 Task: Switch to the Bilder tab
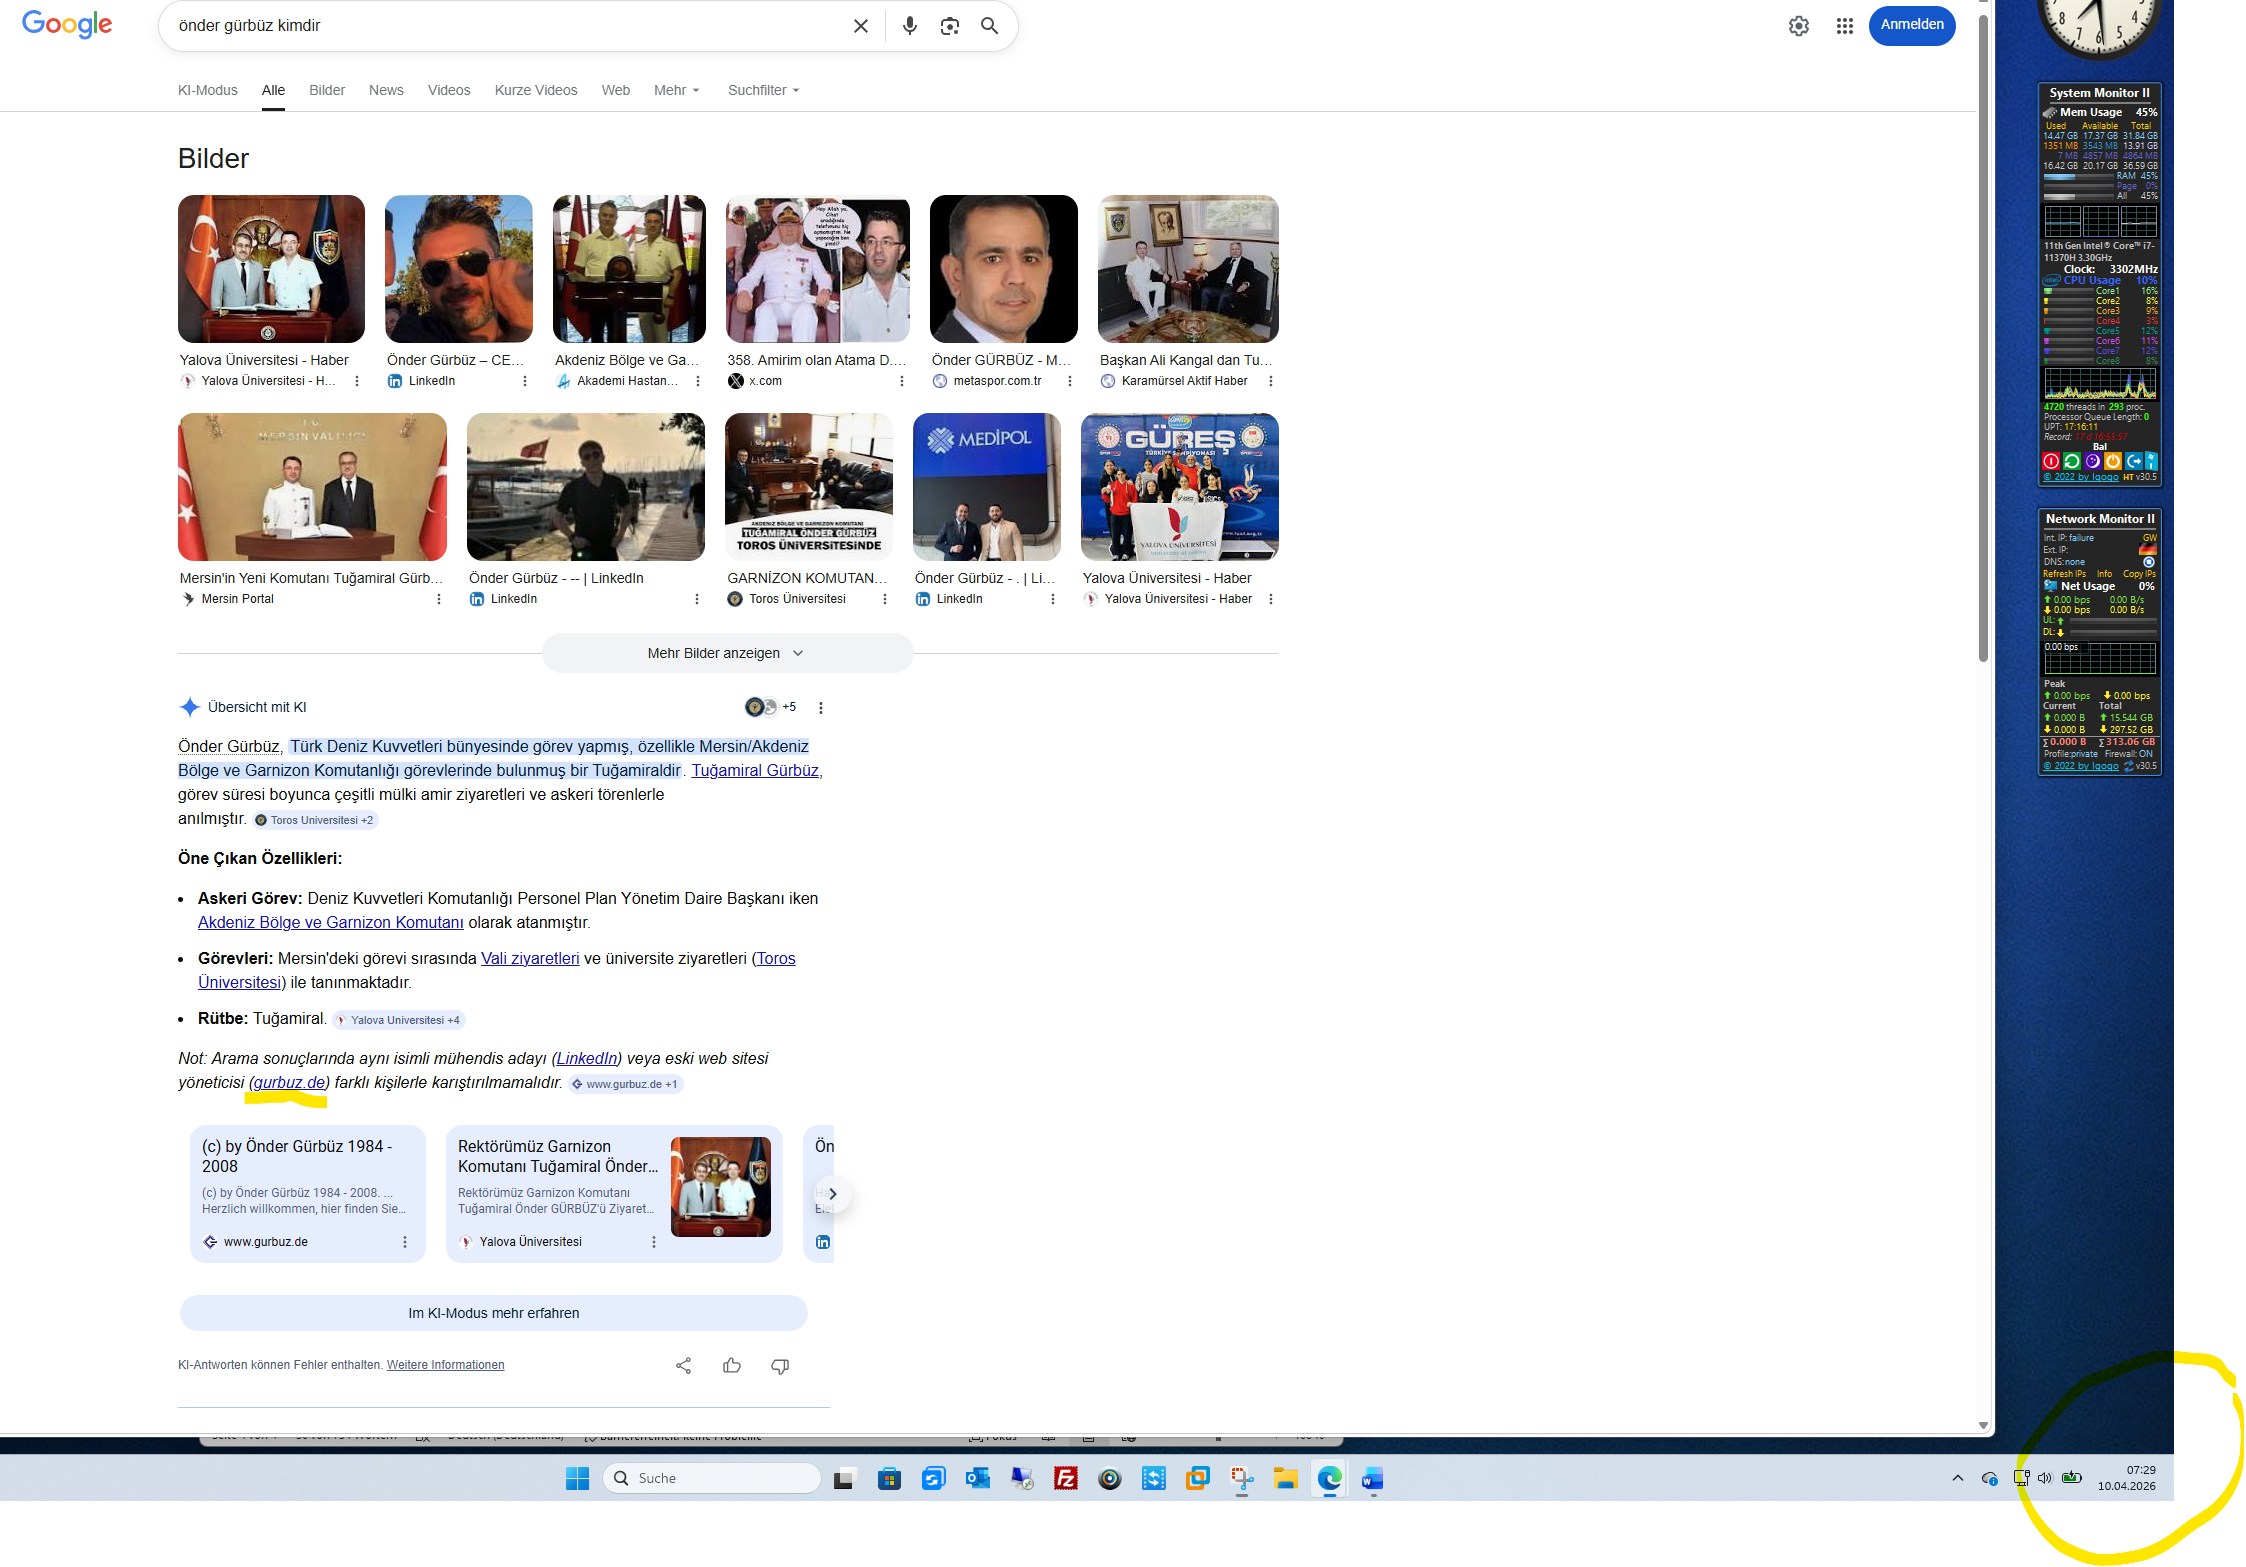click(327, 90)
